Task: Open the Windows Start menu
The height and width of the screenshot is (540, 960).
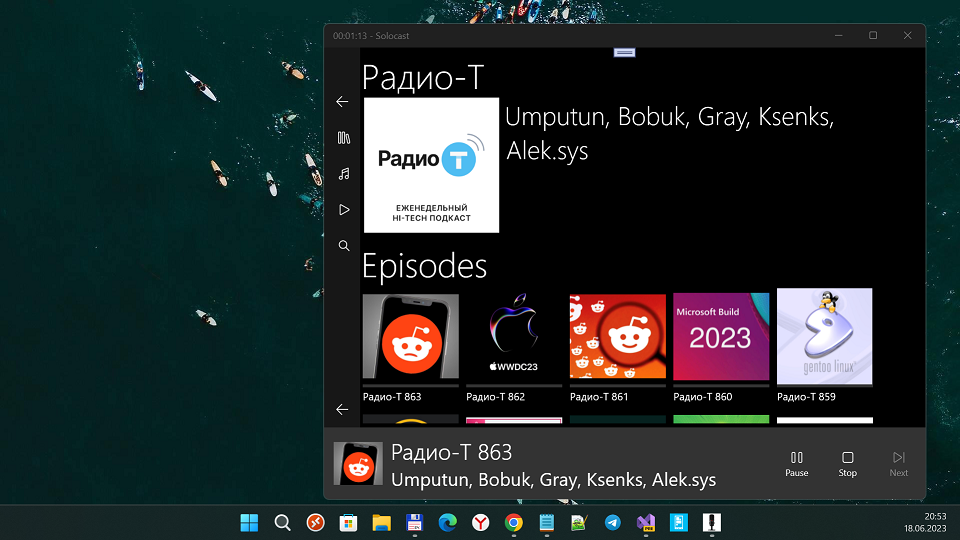Action: [x=249, y=523]
